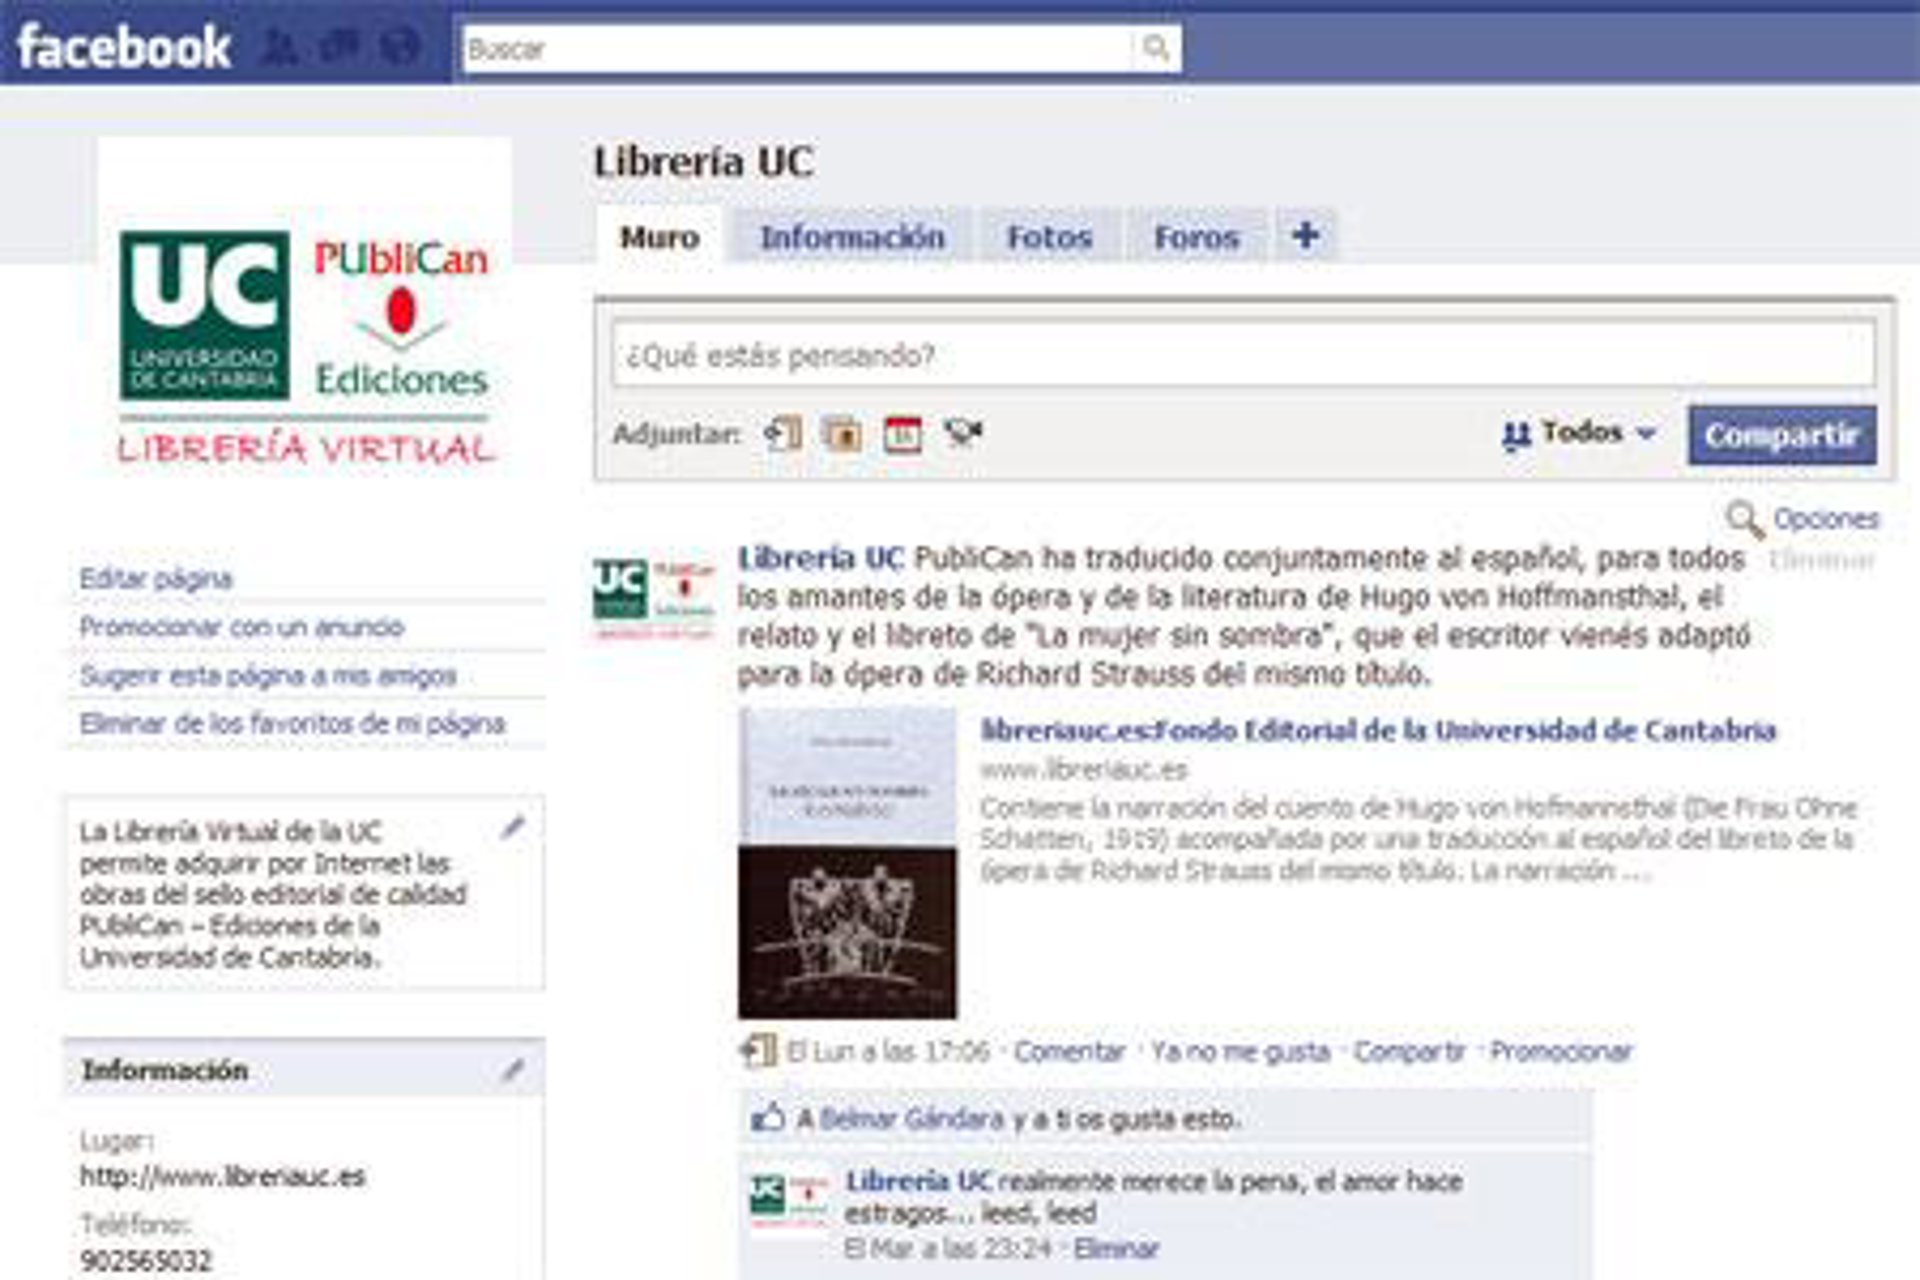Select the Foros tab
The image size is (1920, 1280).
[1196, 238]
